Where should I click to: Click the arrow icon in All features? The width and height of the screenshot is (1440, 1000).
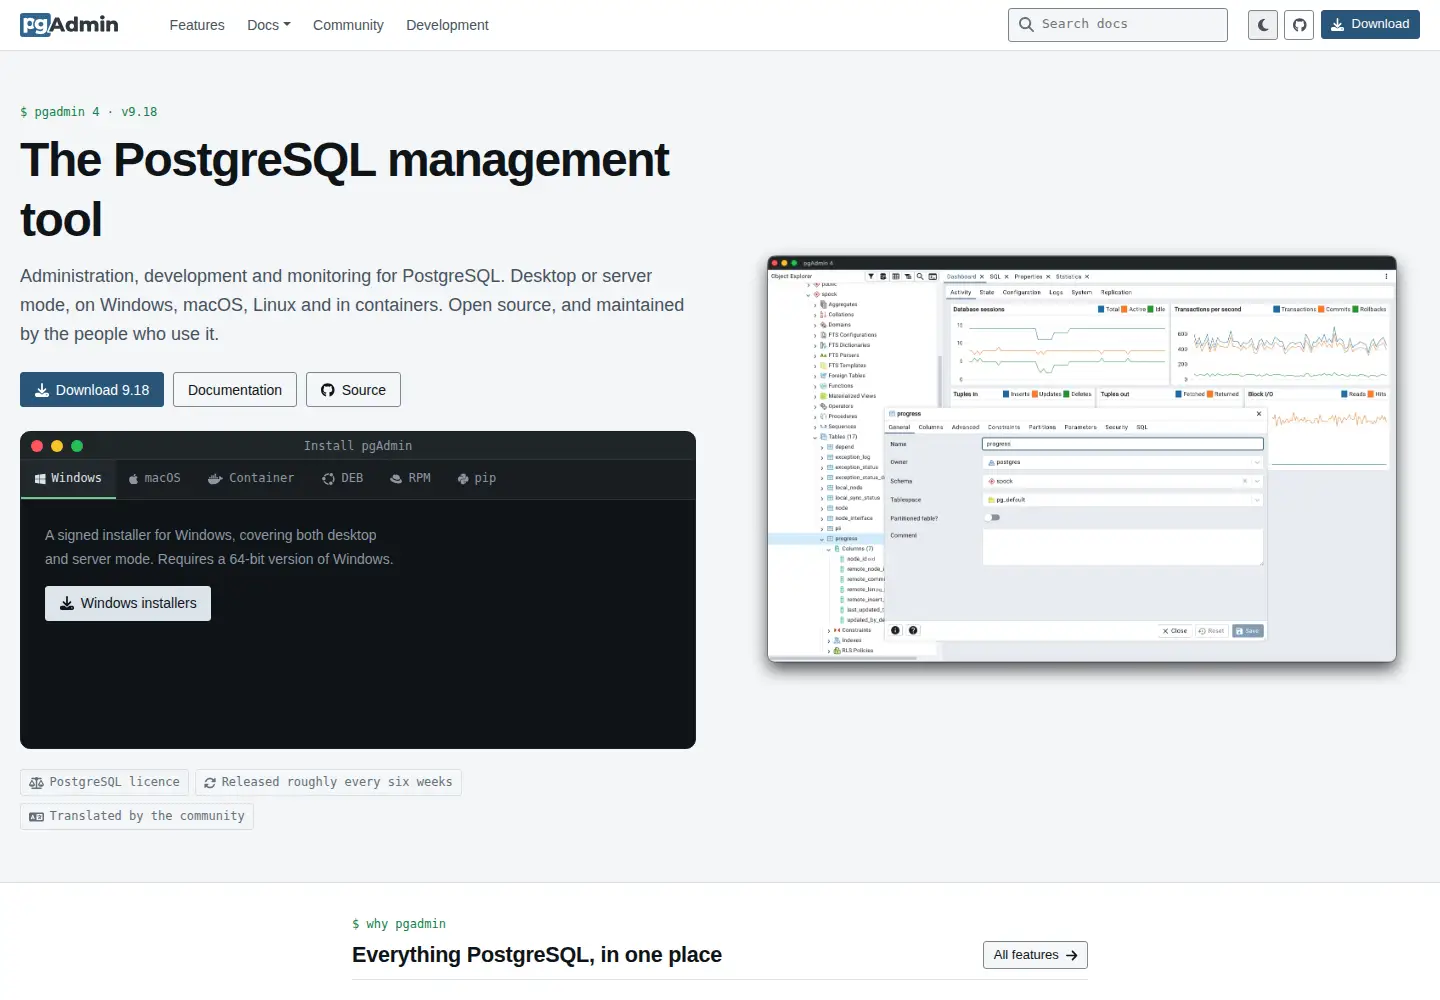coord(1071,955)
